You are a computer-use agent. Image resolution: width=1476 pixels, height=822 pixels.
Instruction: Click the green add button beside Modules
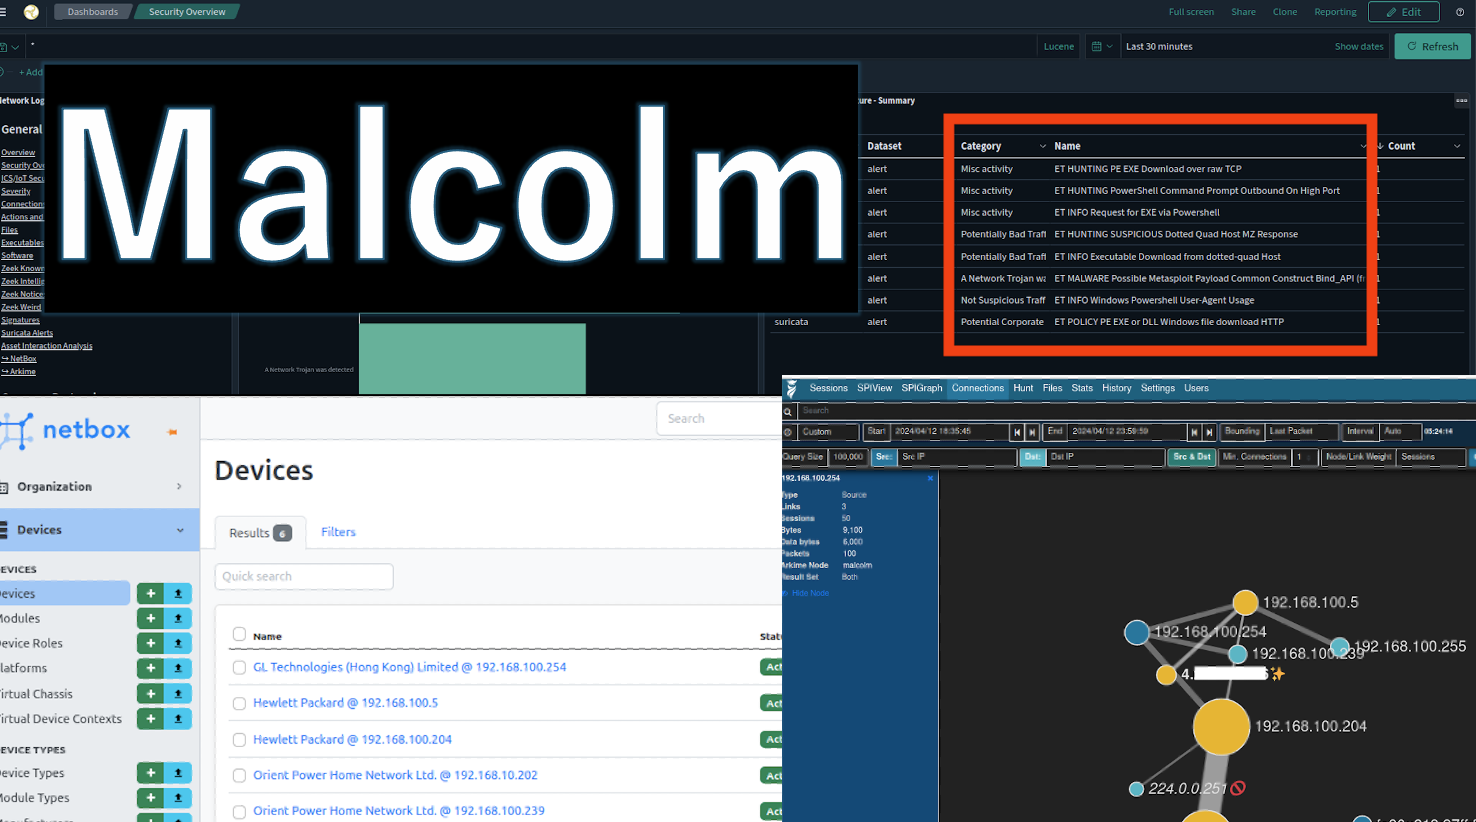[150, 619]
